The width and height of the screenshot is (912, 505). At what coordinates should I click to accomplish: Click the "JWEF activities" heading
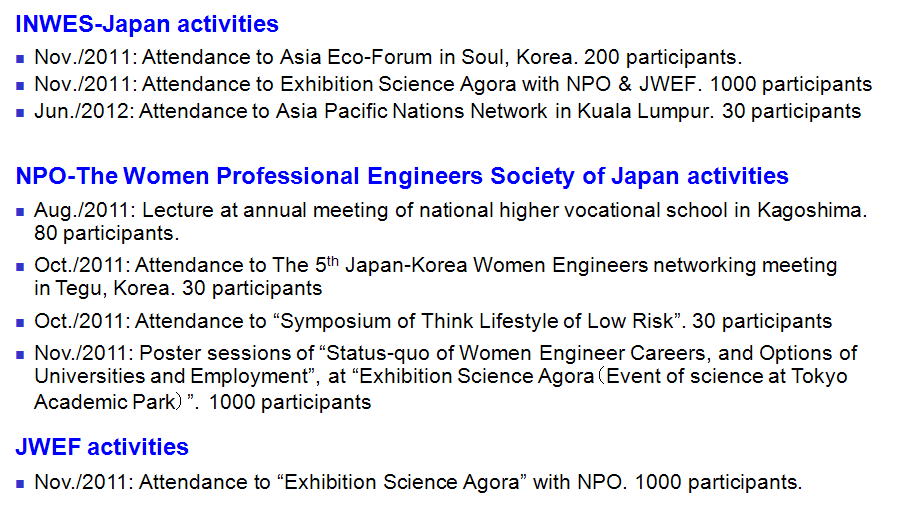tap(102, 447)
